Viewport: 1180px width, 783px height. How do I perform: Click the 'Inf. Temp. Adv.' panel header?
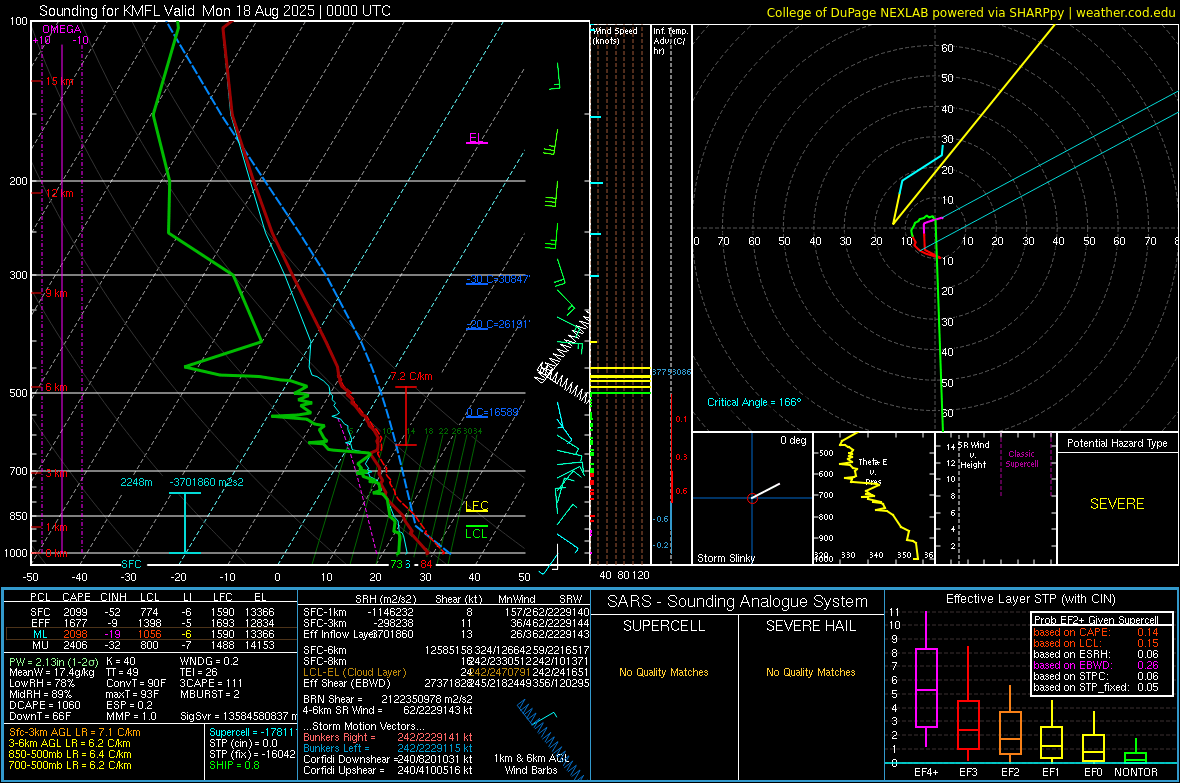click(x=670, y=41)
